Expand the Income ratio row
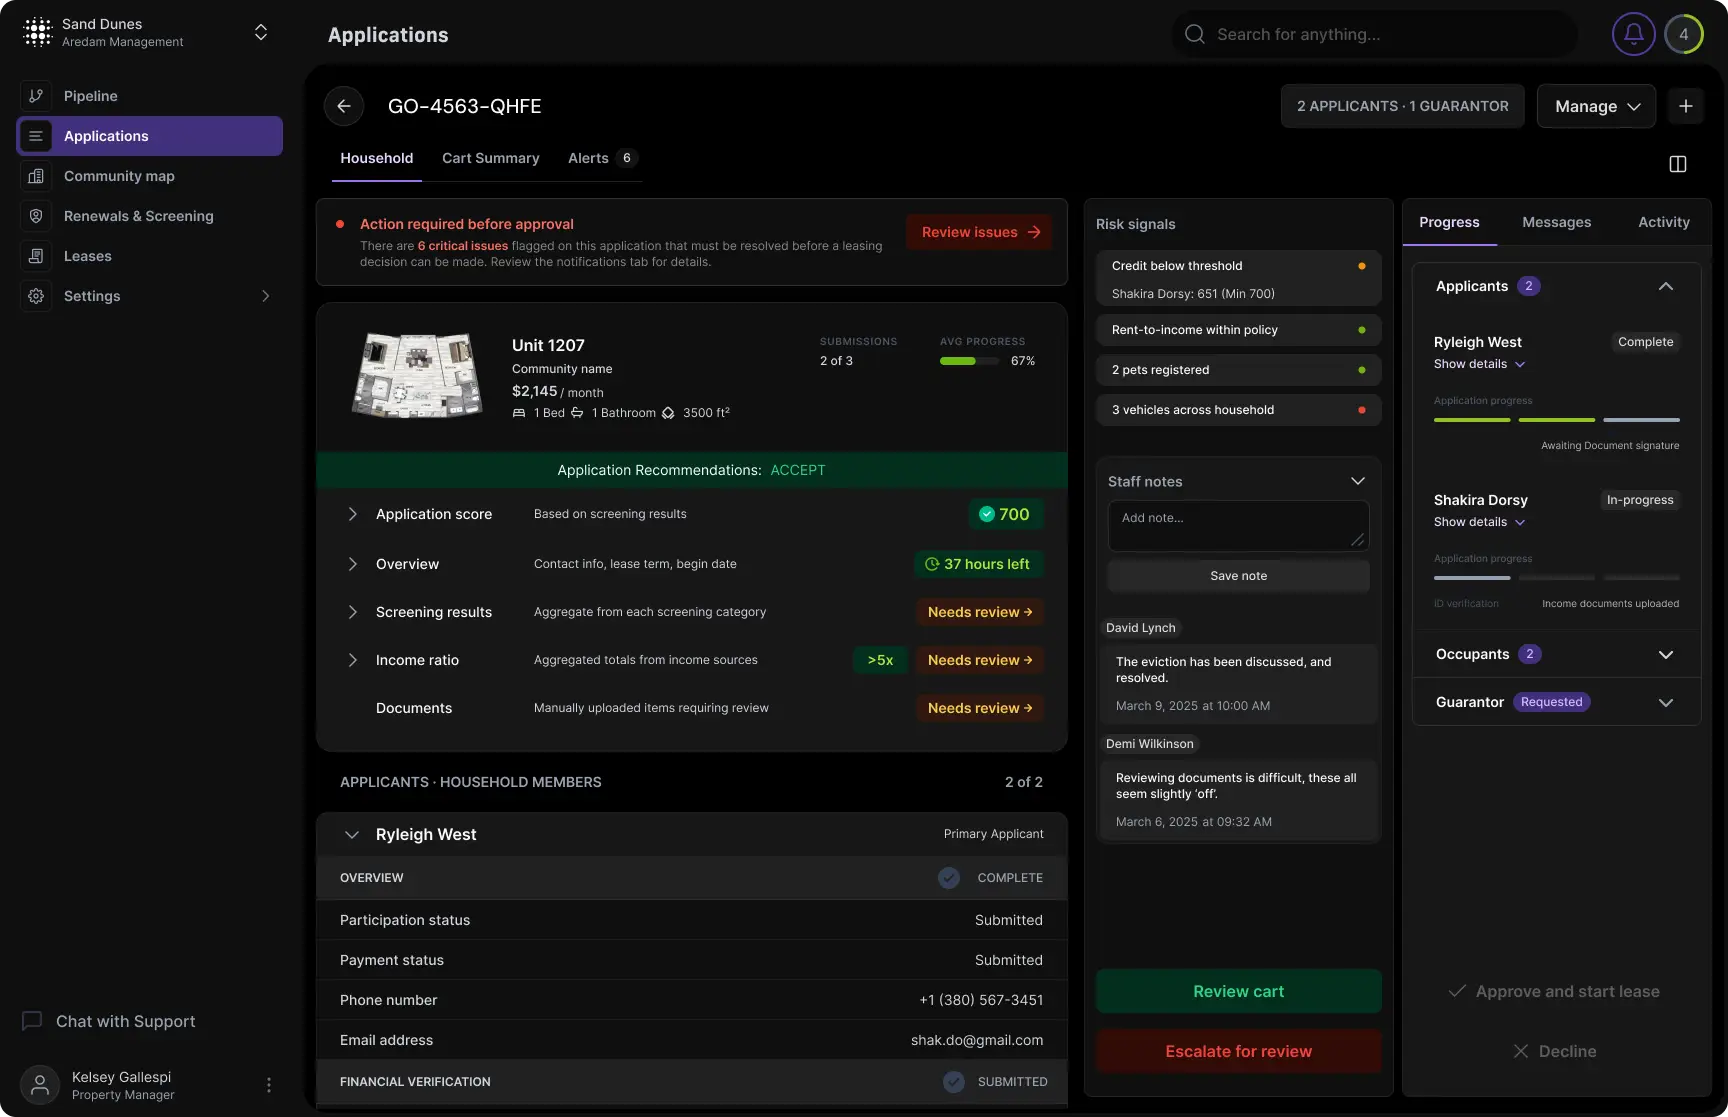 pos(352,660)
